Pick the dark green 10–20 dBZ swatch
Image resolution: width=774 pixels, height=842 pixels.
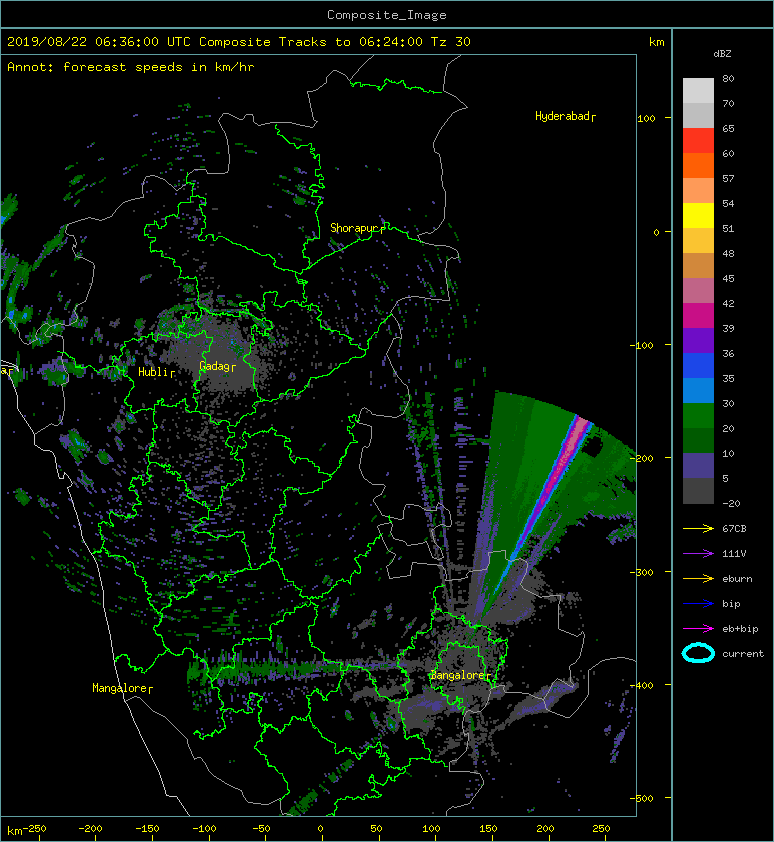coord(698,441)
